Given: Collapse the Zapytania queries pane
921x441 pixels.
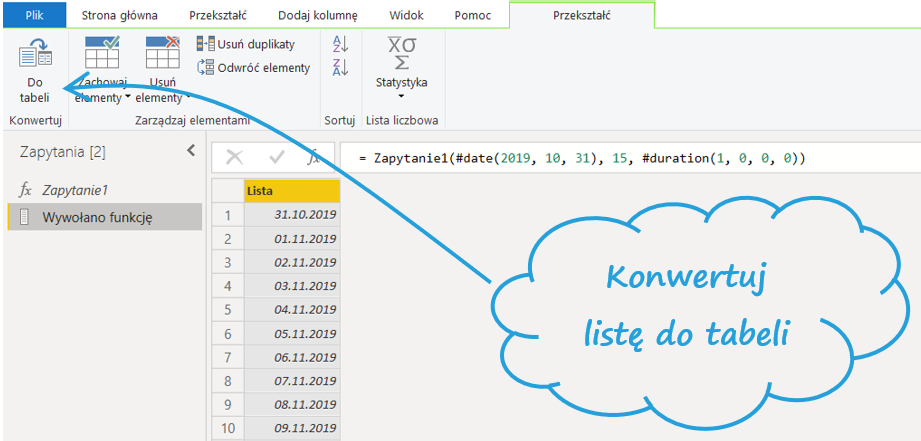Looking at the screenshot, I should [191, 151].
